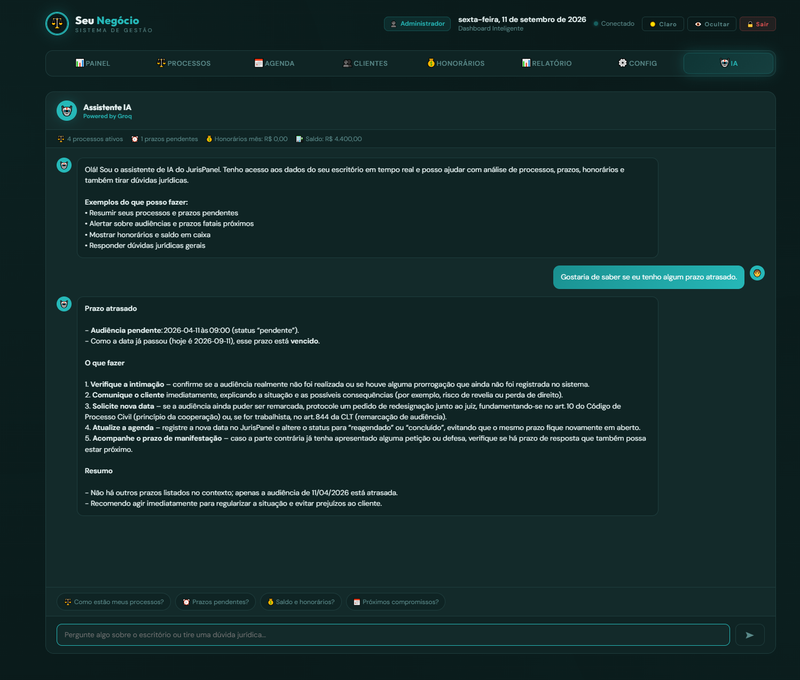Click 'Exemplos do que posso fazer:' heading
The width and height of the screenshot is (800, 680).
point(136,203)
